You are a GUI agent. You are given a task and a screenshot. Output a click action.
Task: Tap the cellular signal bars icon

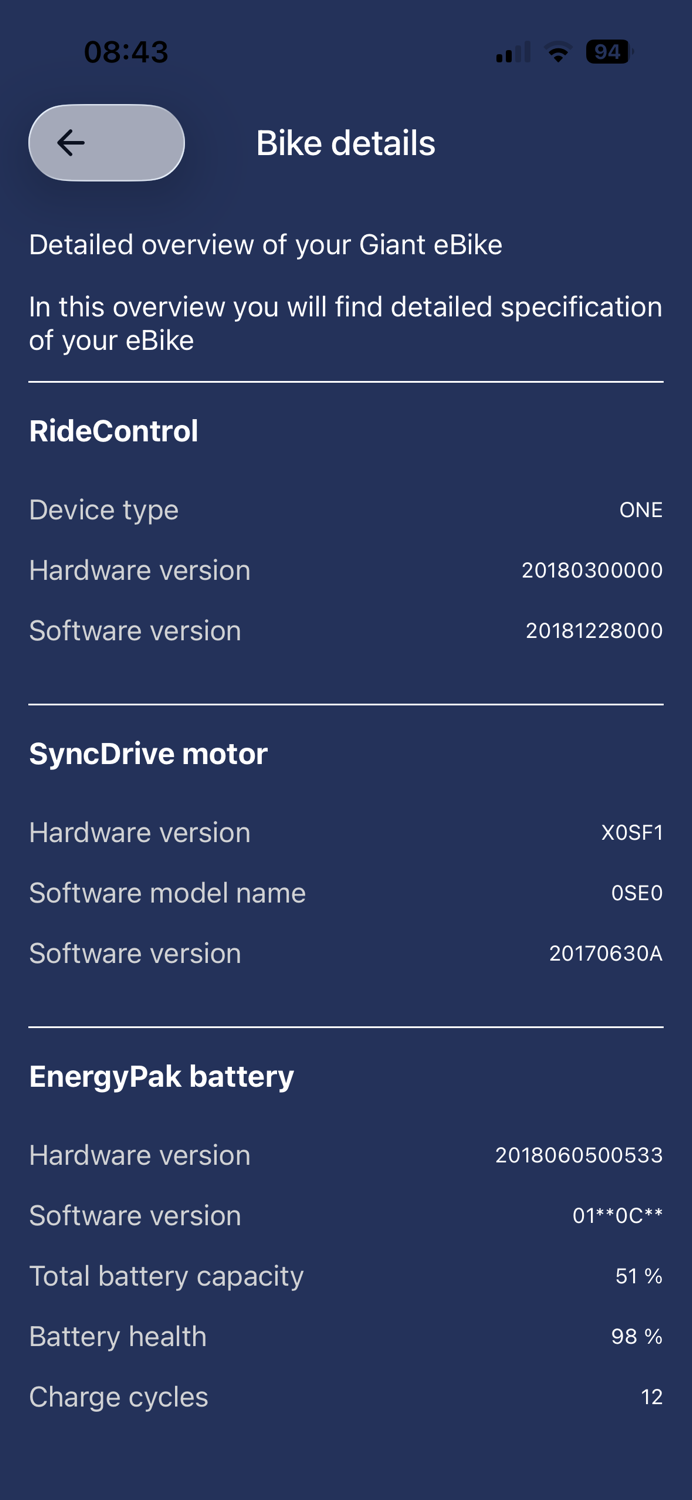[x=513, y=53]
